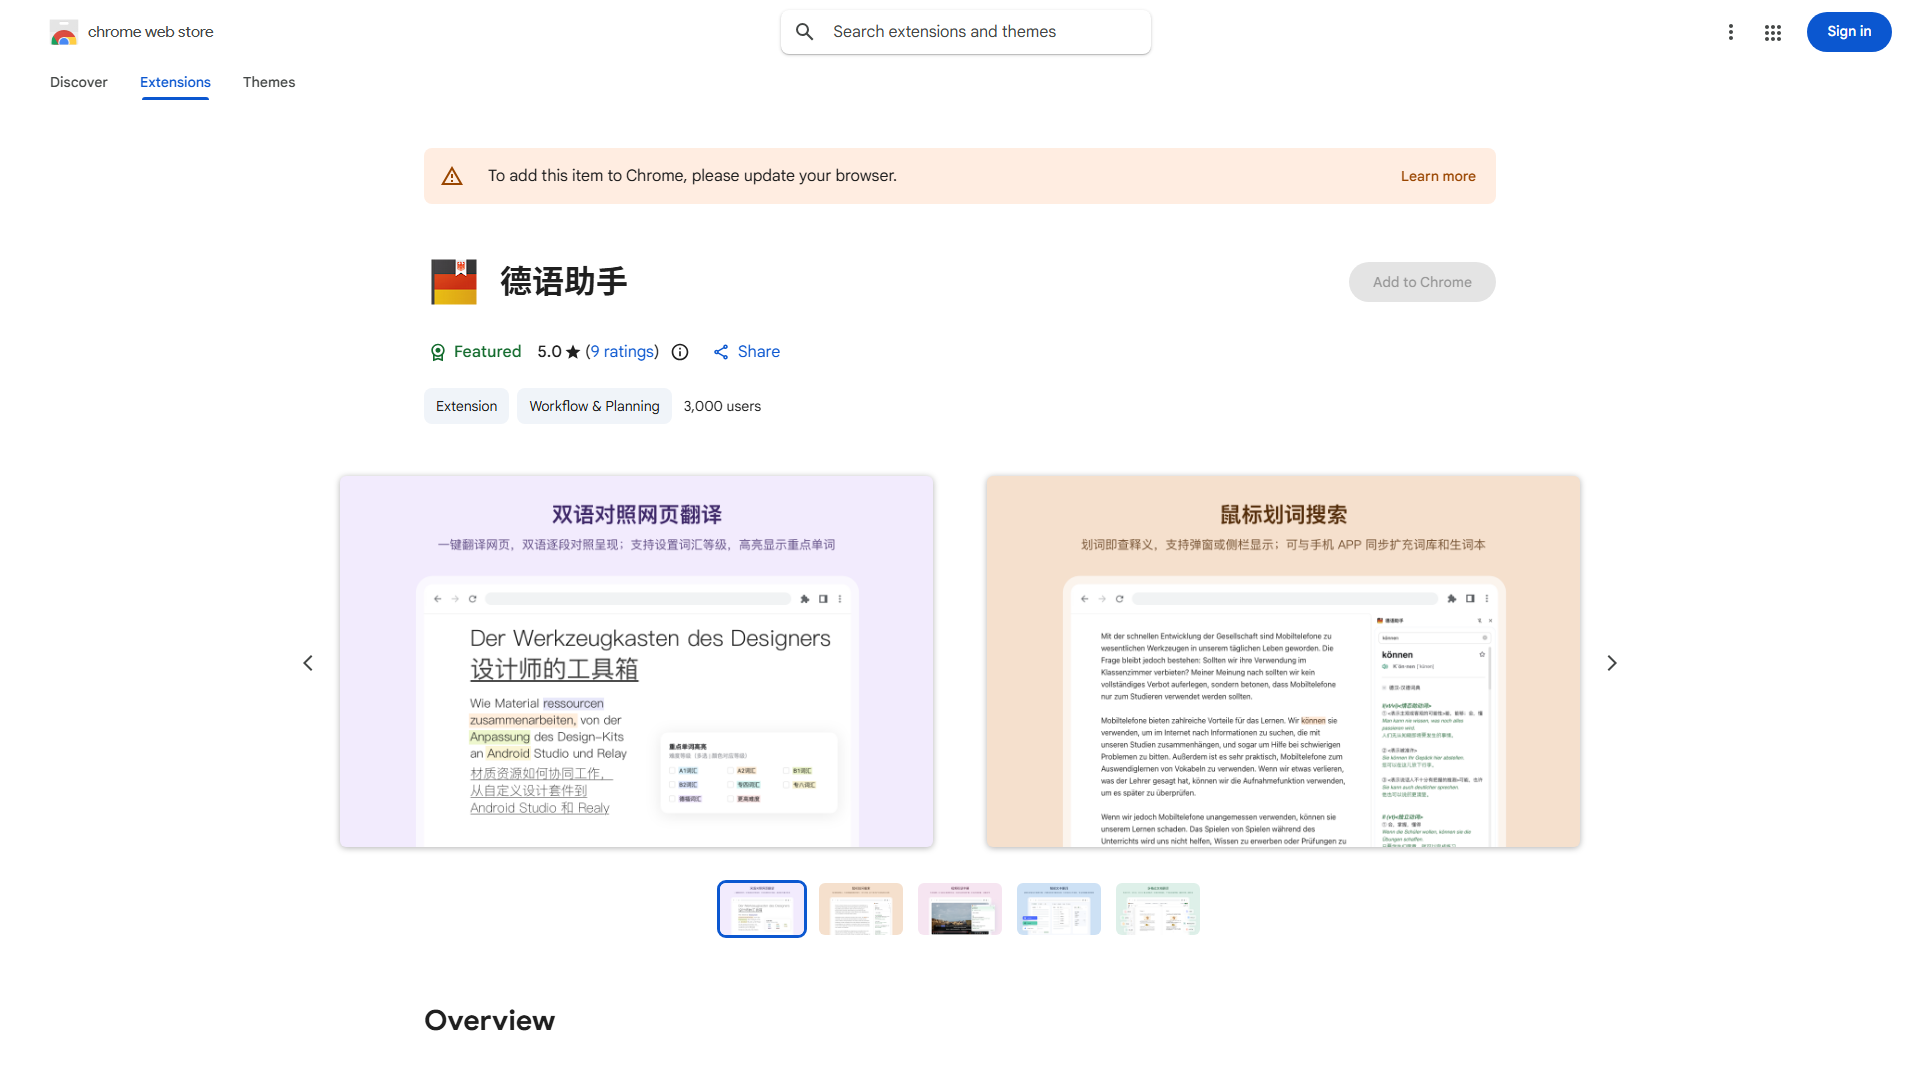The width and height of the screenshot is (1920, 1080).
Task: Select the Extension category tag
Action: (466, 406)
